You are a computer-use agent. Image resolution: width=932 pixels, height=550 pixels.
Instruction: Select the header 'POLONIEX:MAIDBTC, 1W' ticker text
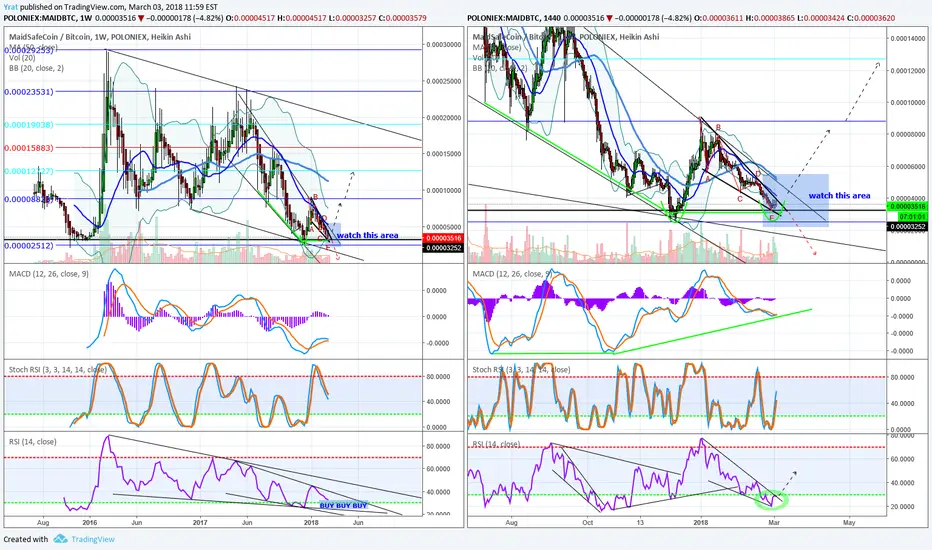pyautogui.click(x=48, y=18)
